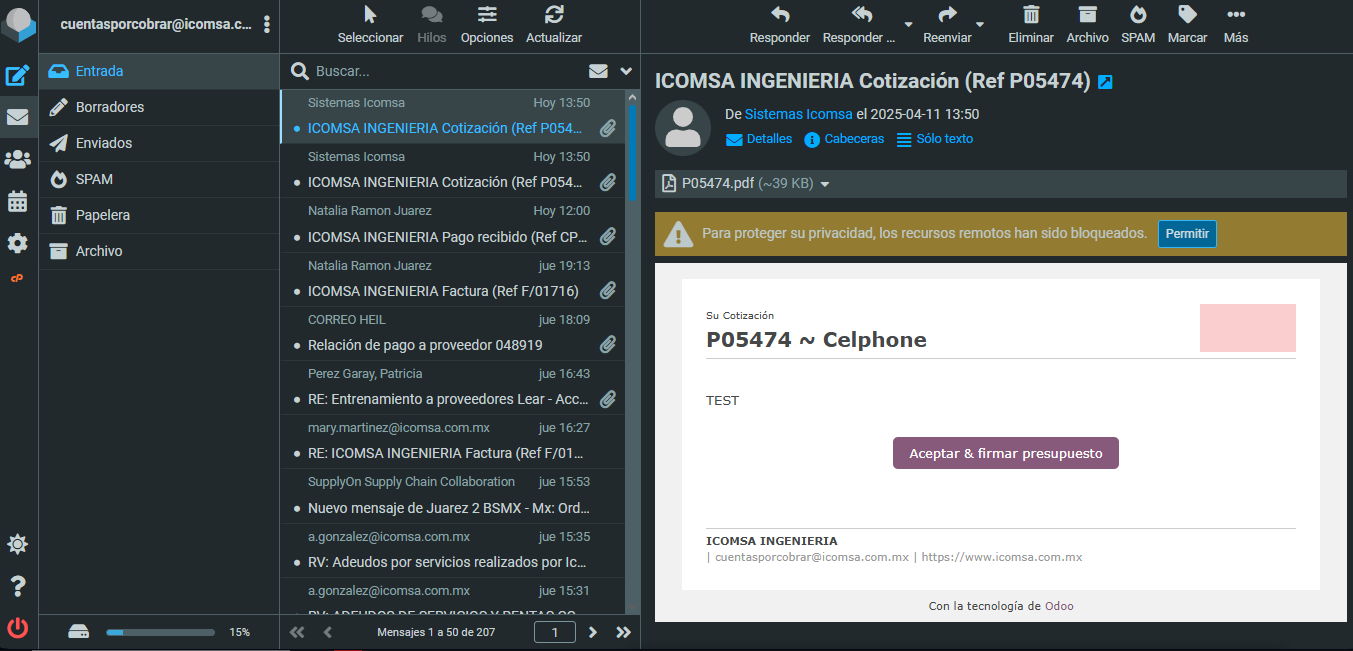1353x651 pixels.
Task: Open the Borradores drafts folder
Action: coord(159,107)
